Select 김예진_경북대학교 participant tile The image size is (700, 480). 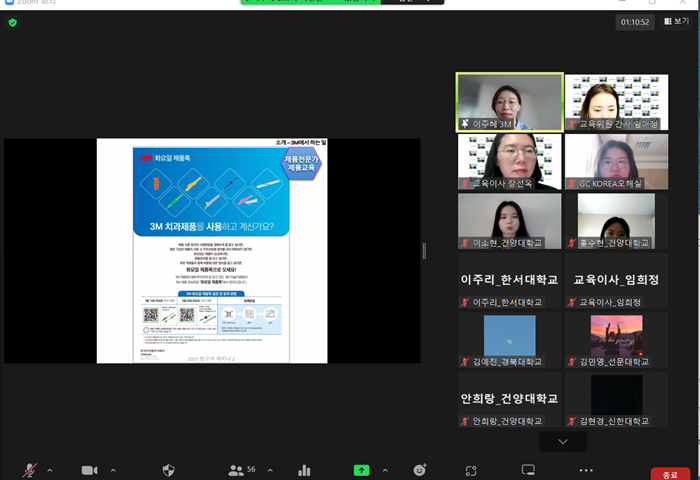[x=510, y=340]
